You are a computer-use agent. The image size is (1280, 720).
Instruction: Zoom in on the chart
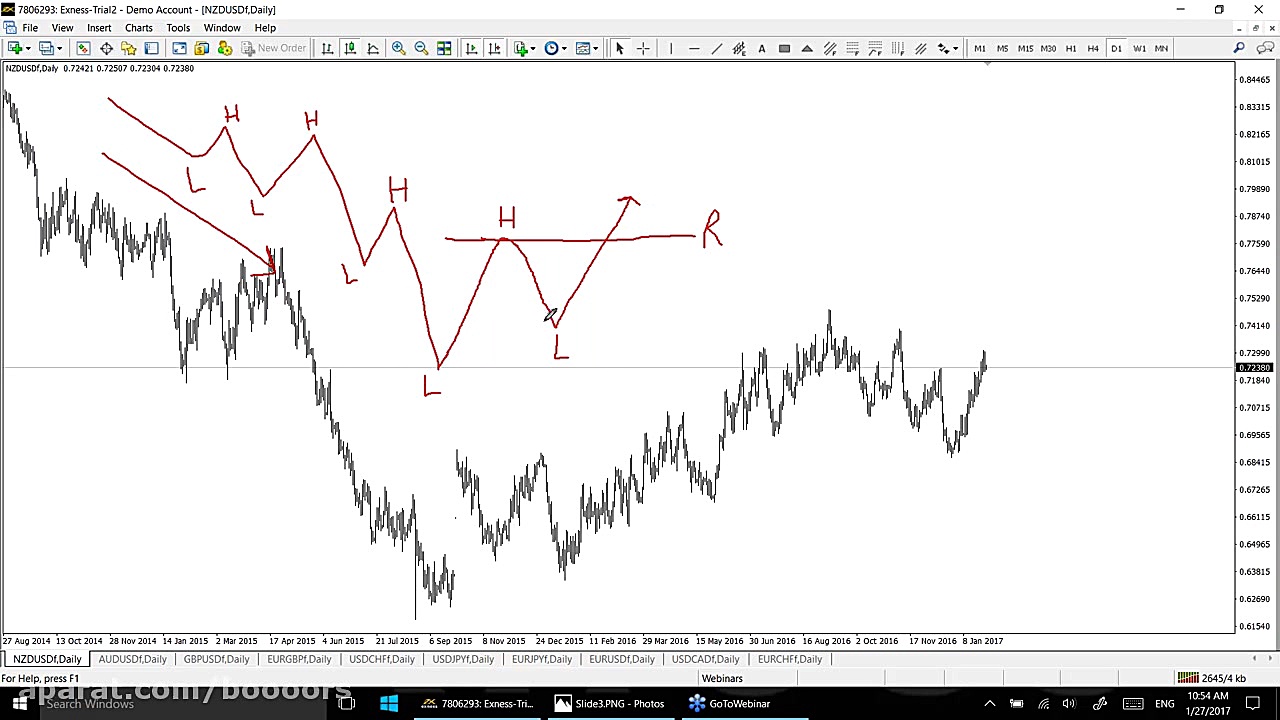click(398, 48)
